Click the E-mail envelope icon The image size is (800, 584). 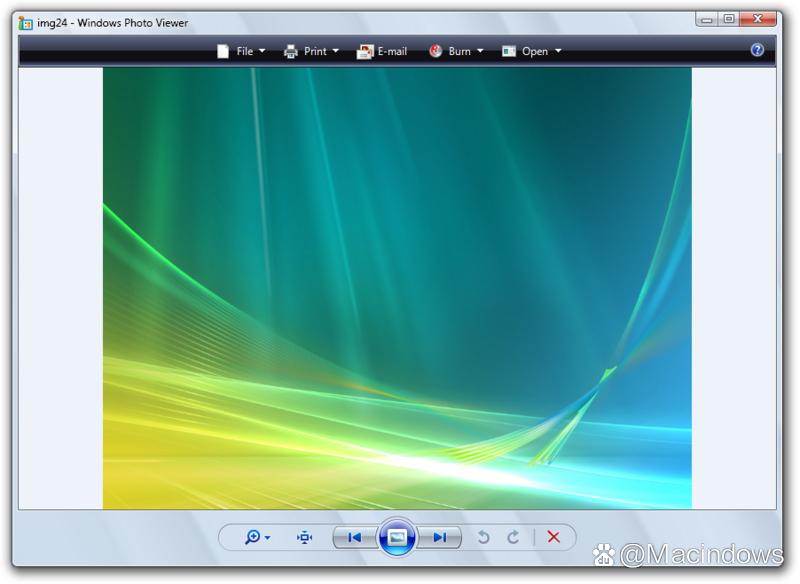click(x=364, y=52)
